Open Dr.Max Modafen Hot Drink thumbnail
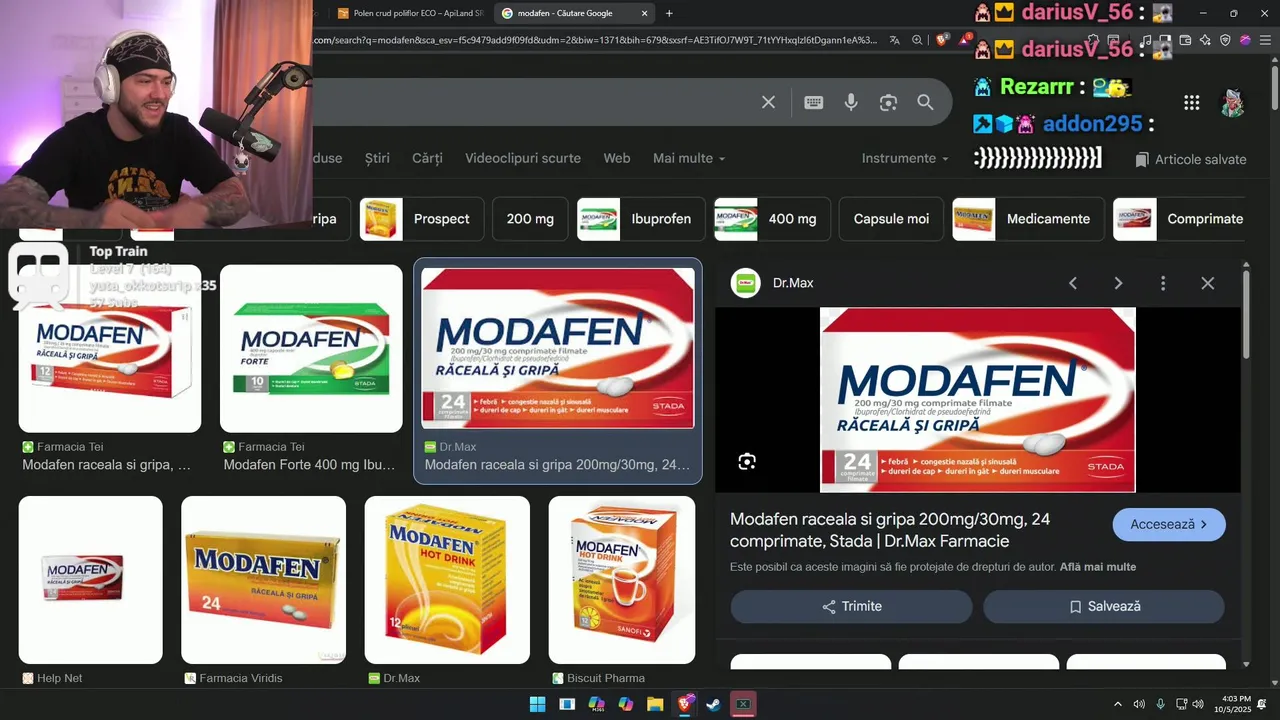This screenshot has width=1280, height=720. point(447,580)
